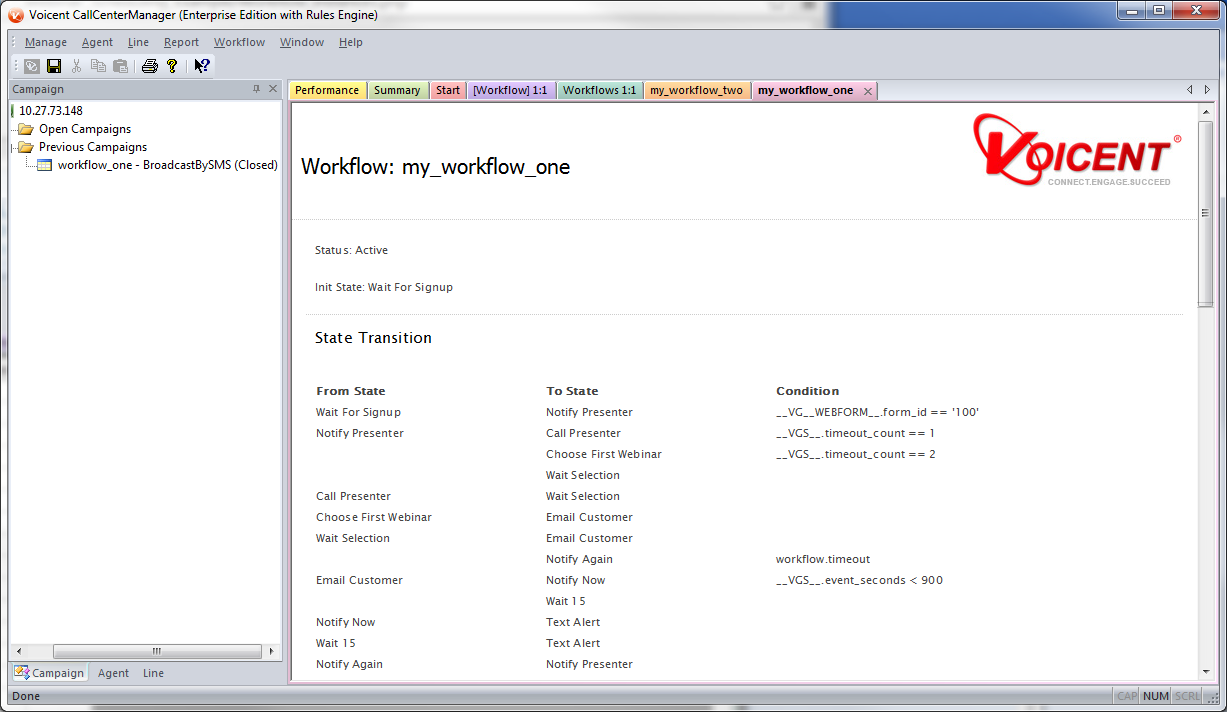Click the Open Campaigns folder icon
Screen dimensions: 1227x712
[x=26, y=129]
